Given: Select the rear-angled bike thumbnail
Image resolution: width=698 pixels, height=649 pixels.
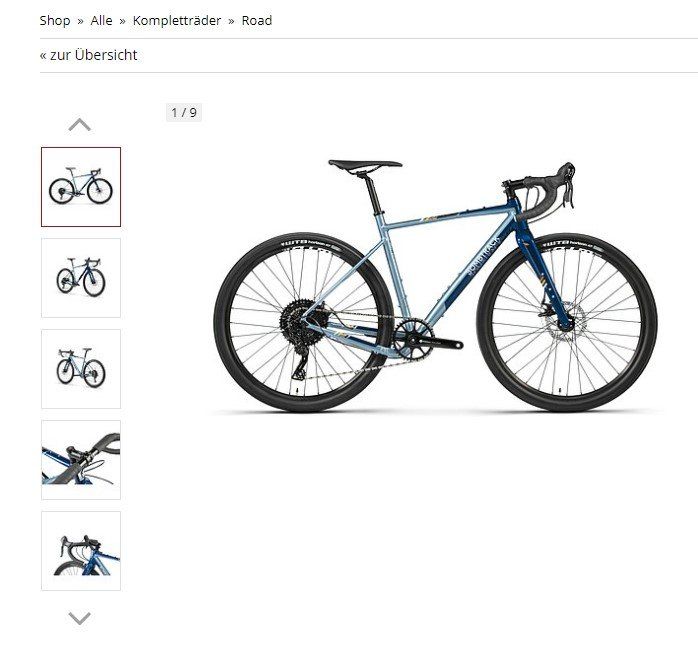Looking at the screenshot, I should click(x=81, y=369).
